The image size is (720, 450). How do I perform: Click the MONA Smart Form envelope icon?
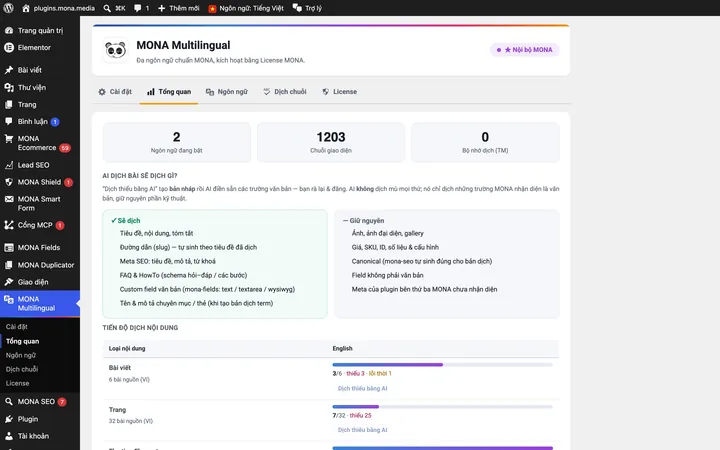click(9, 199)
